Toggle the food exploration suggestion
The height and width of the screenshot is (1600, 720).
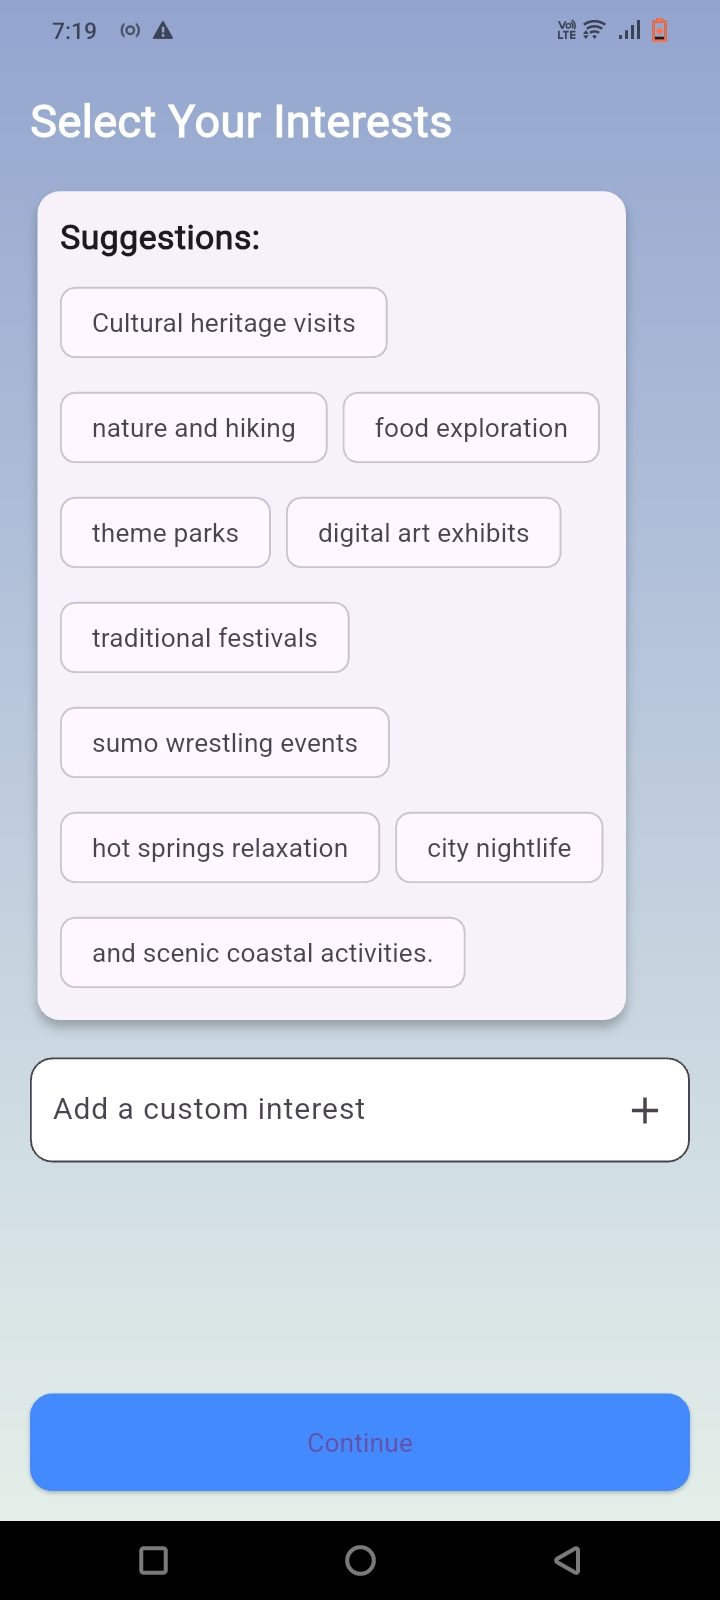(x=471, y=428)
